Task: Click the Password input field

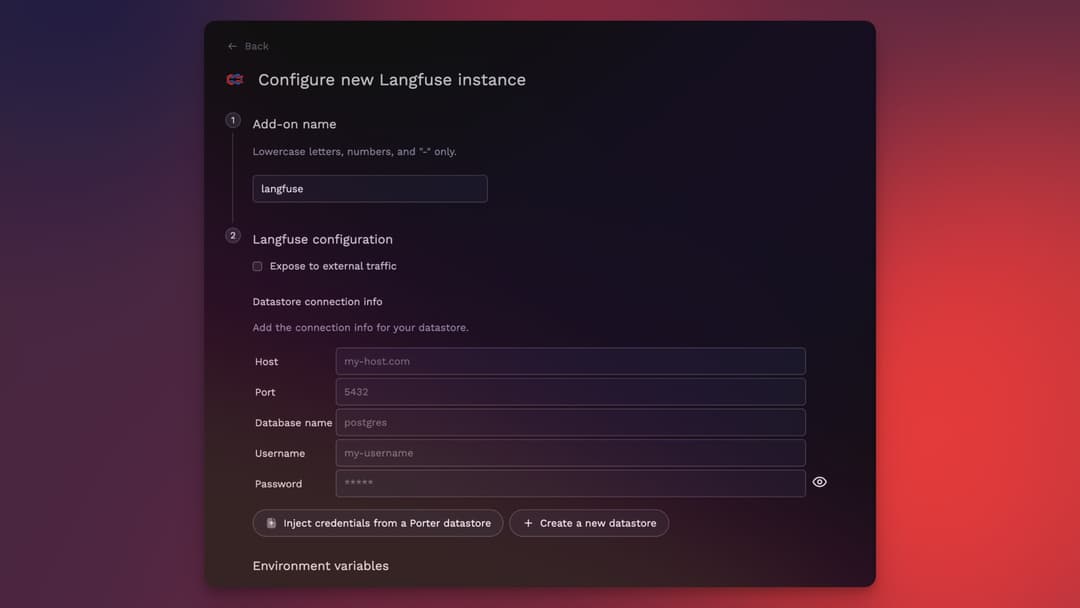Action: (x=570, y=483)
